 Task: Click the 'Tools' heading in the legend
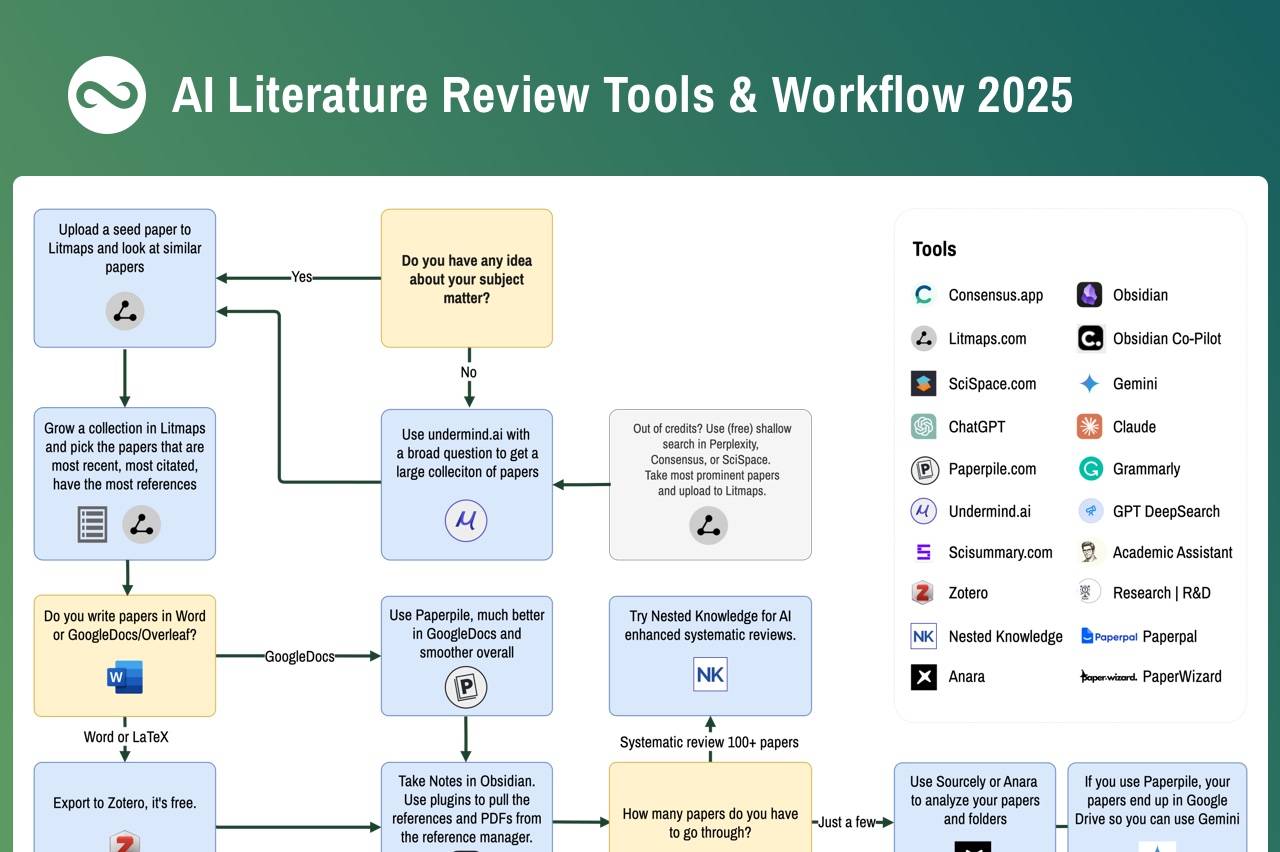(934, 249)
